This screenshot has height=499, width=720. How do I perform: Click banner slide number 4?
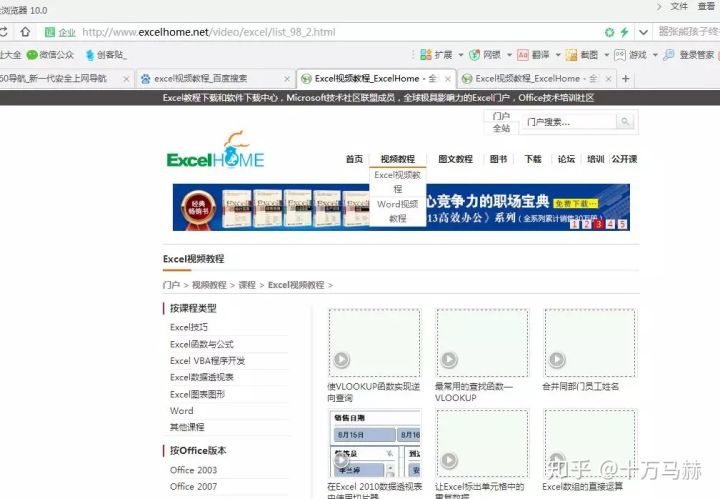(610, 224)
